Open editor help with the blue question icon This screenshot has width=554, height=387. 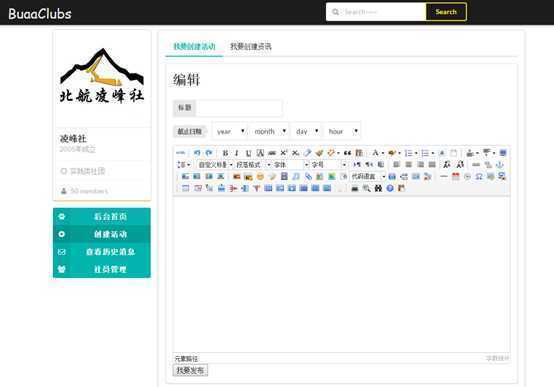(x=390, y=188)
